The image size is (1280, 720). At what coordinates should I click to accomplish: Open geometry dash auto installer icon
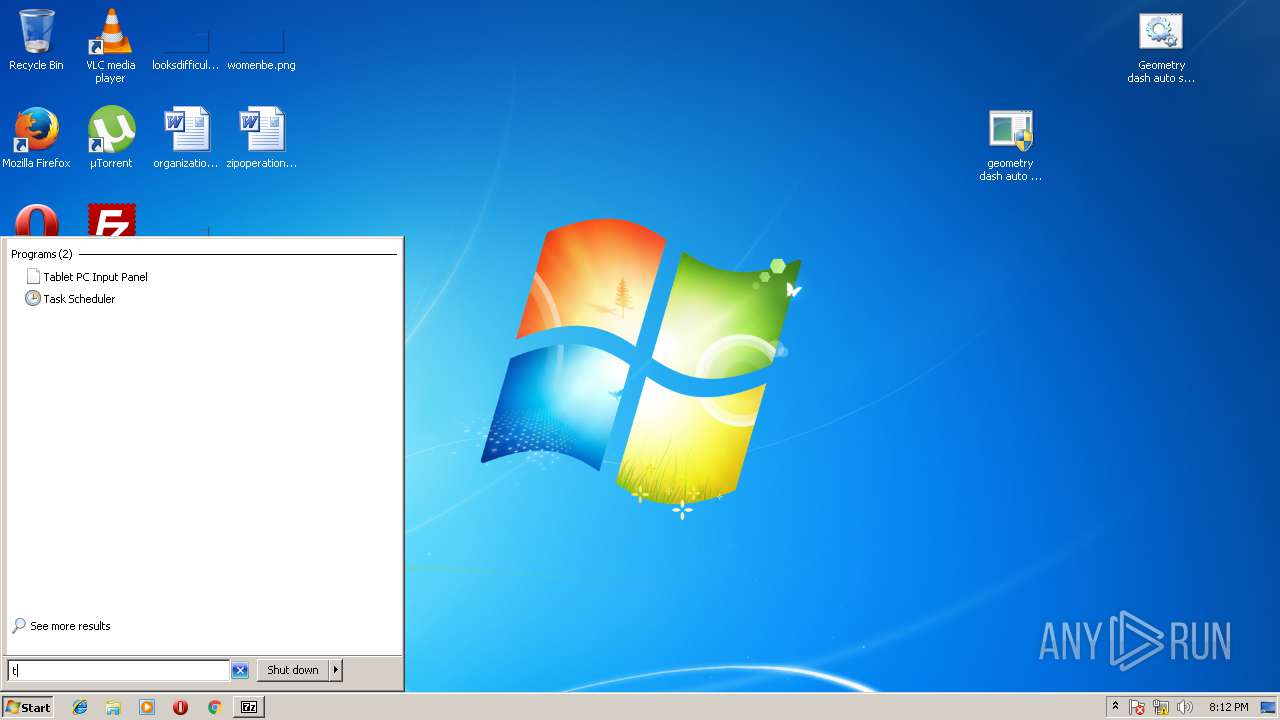[1010, 146]
